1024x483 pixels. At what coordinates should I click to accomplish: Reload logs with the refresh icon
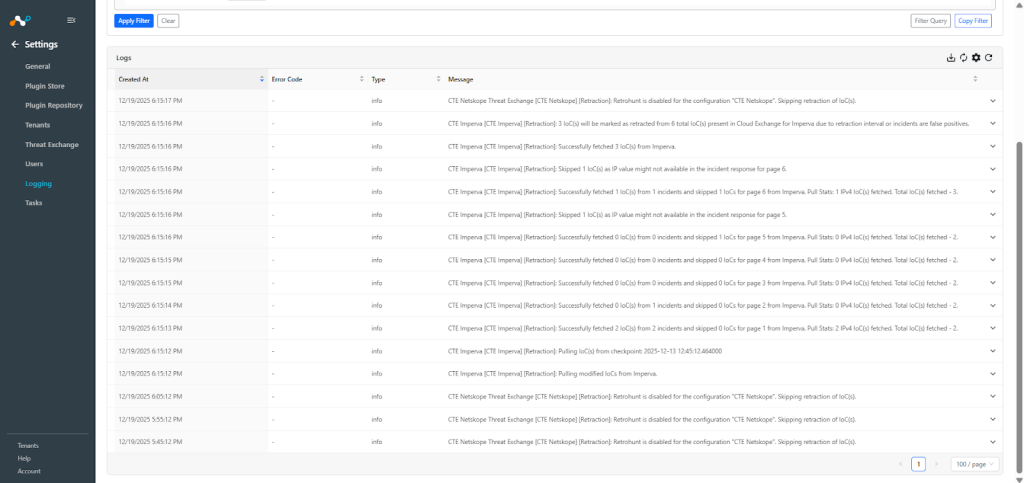(989, 58)
